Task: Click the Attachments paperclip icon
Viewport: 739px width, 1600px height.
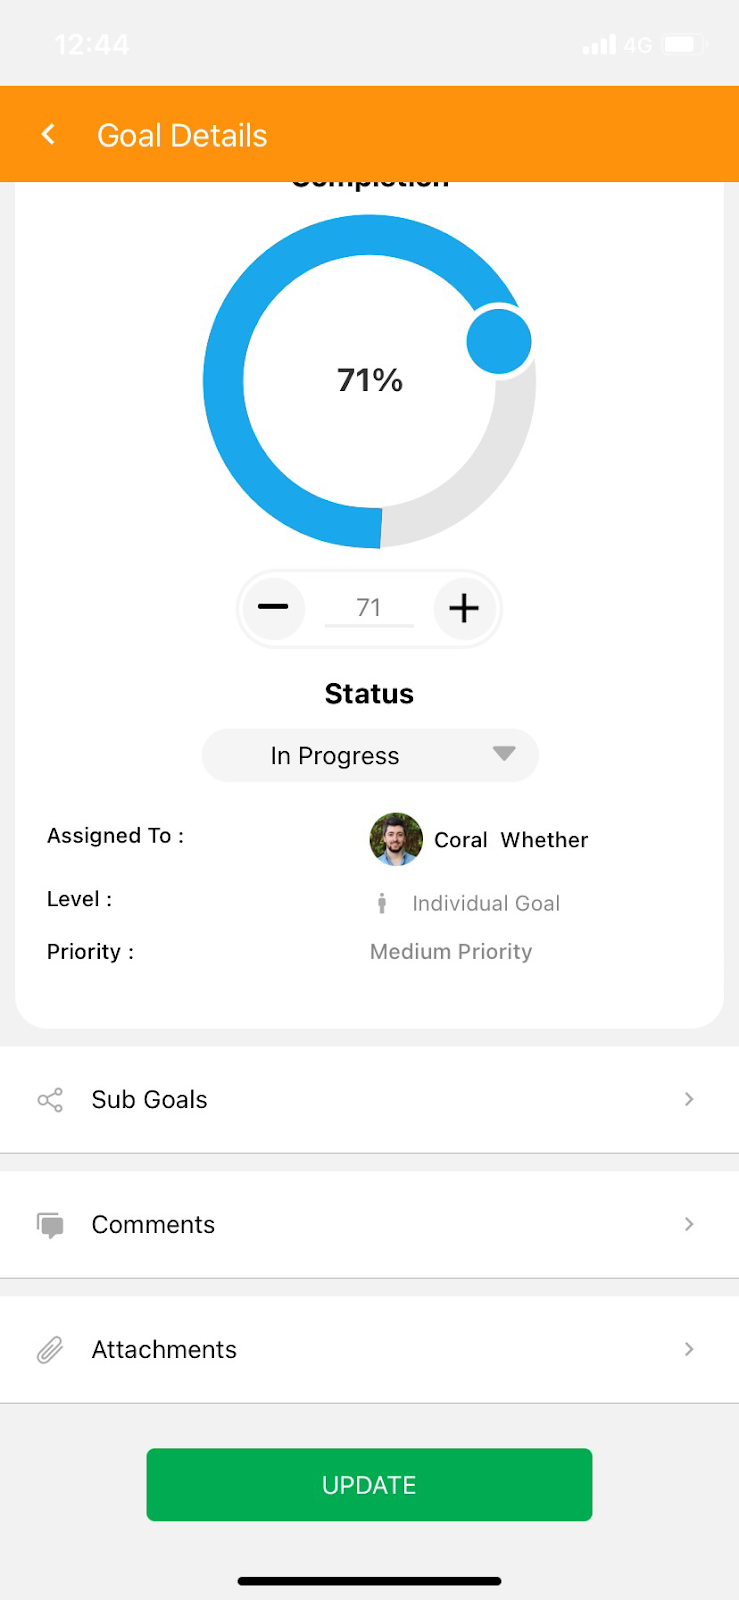Action: click(50, 1350)
